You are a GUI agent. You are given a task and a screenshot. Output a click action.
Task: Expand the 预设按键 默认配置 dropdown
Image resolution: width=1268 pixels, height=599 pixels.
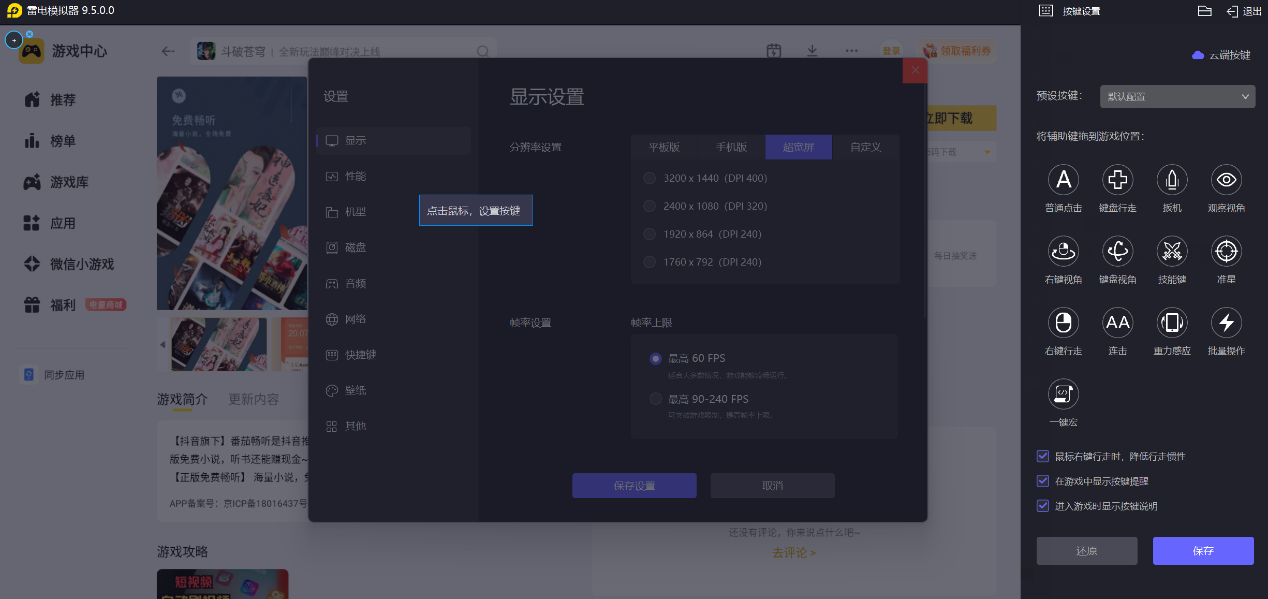tap(1177, 96)
